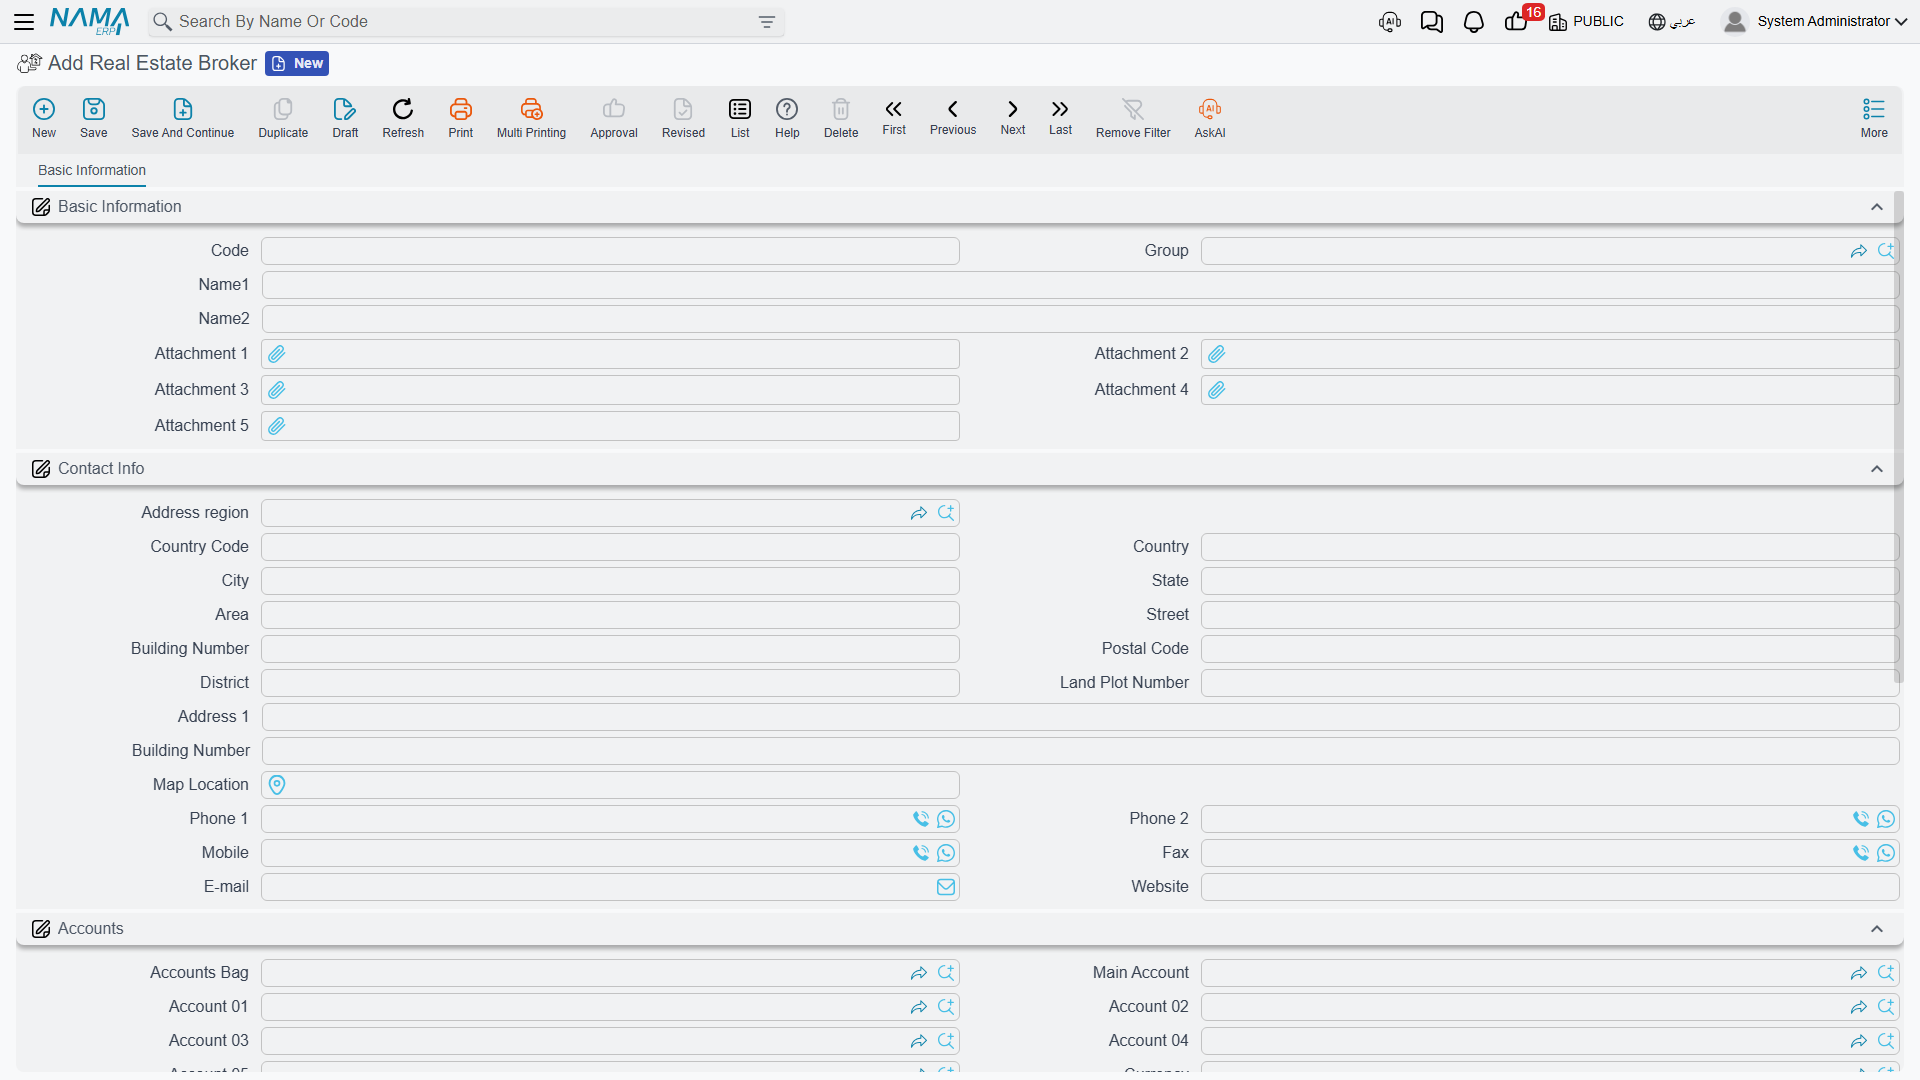Refresh the form
The height and width of the screenshot is (1080, 1920).
(403, 118)
